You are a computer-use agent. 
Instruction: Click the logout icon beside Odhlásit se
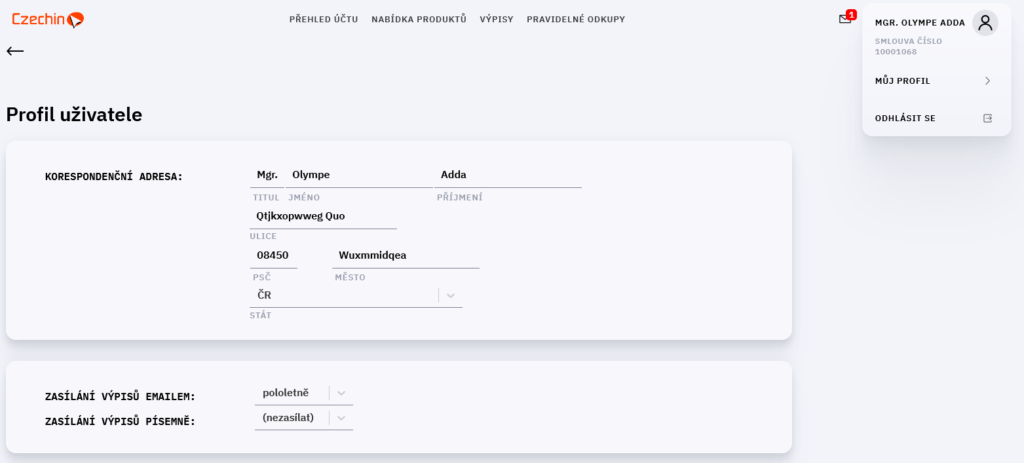point(987,118)
